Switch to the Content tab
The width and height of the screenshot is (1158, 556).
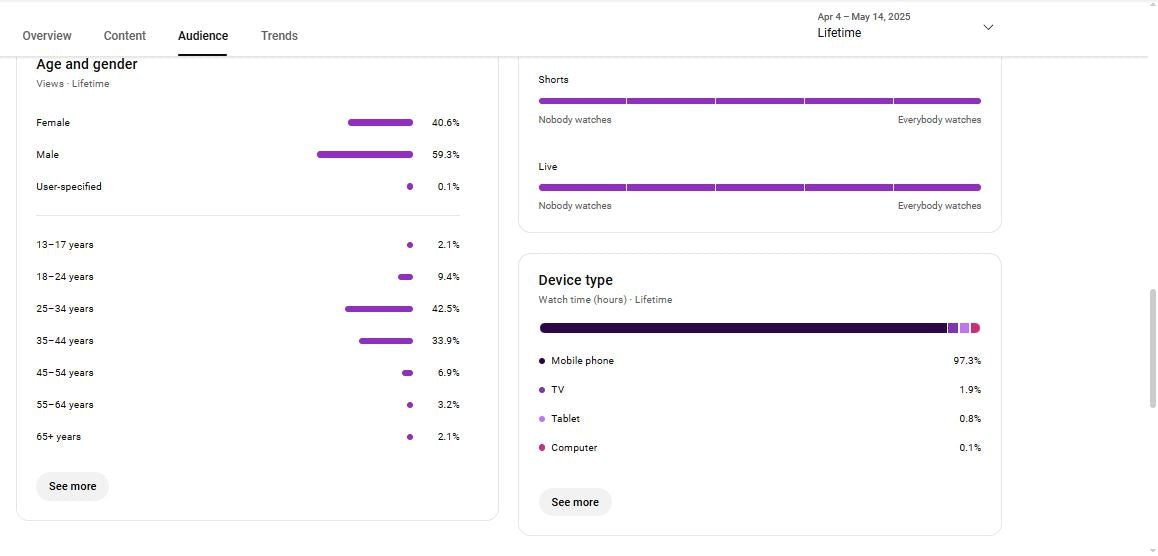coord(125,36)
